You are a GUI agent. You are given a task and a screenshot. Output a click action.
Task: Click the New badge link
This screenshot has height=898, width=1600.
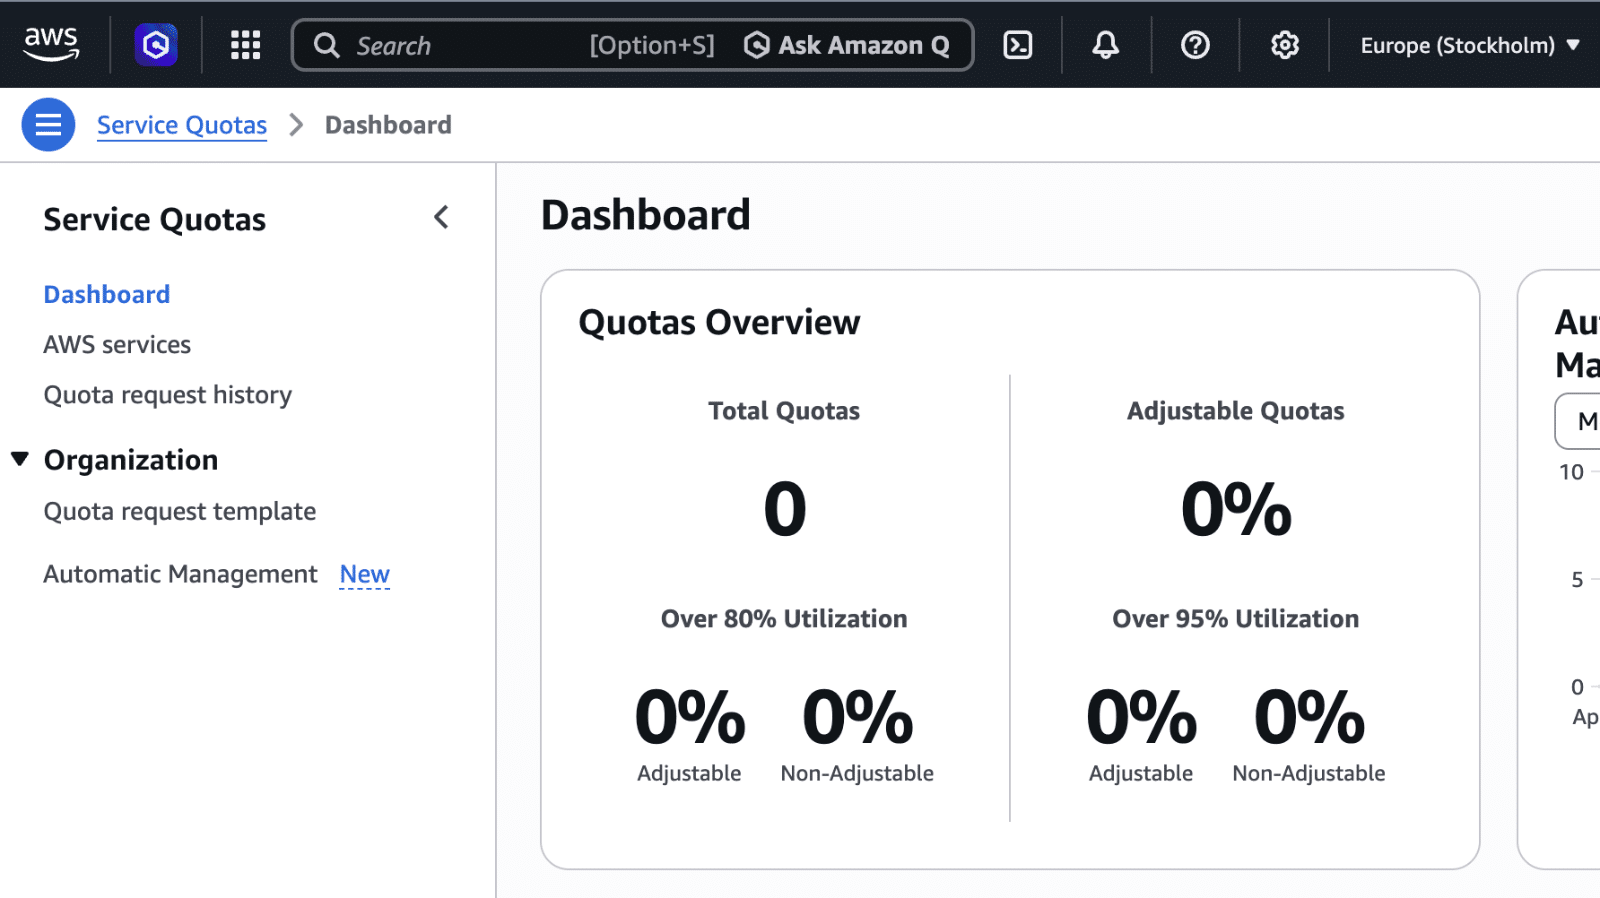[x=365, y=574]
